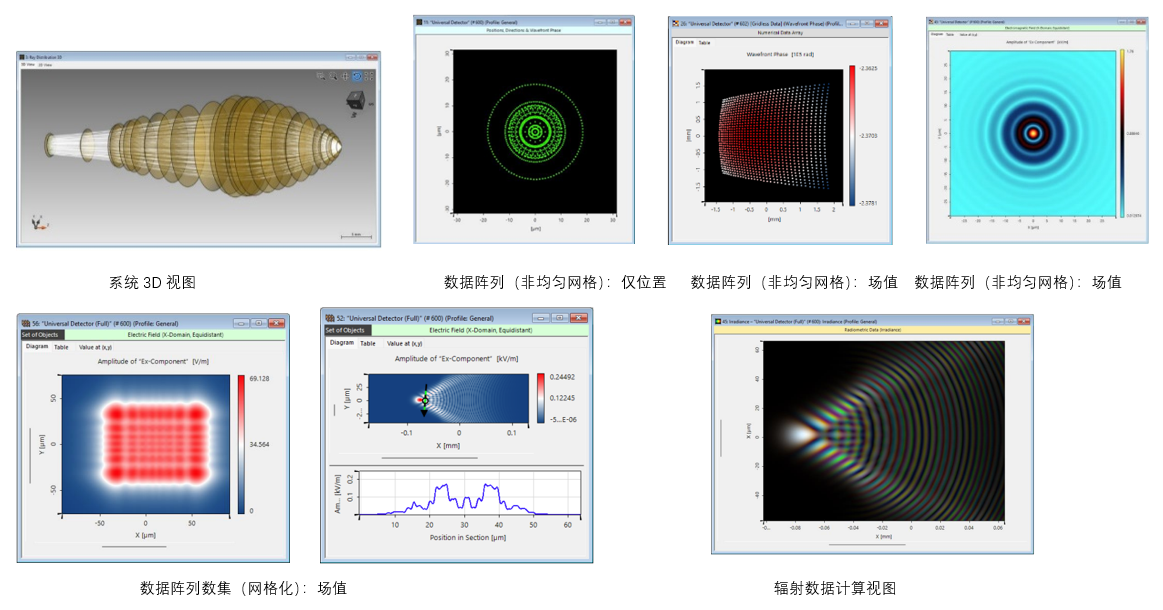Select Diagram tab in window 52 Universal Detector
Screen dimensions: 1163x610
[342, 343]
